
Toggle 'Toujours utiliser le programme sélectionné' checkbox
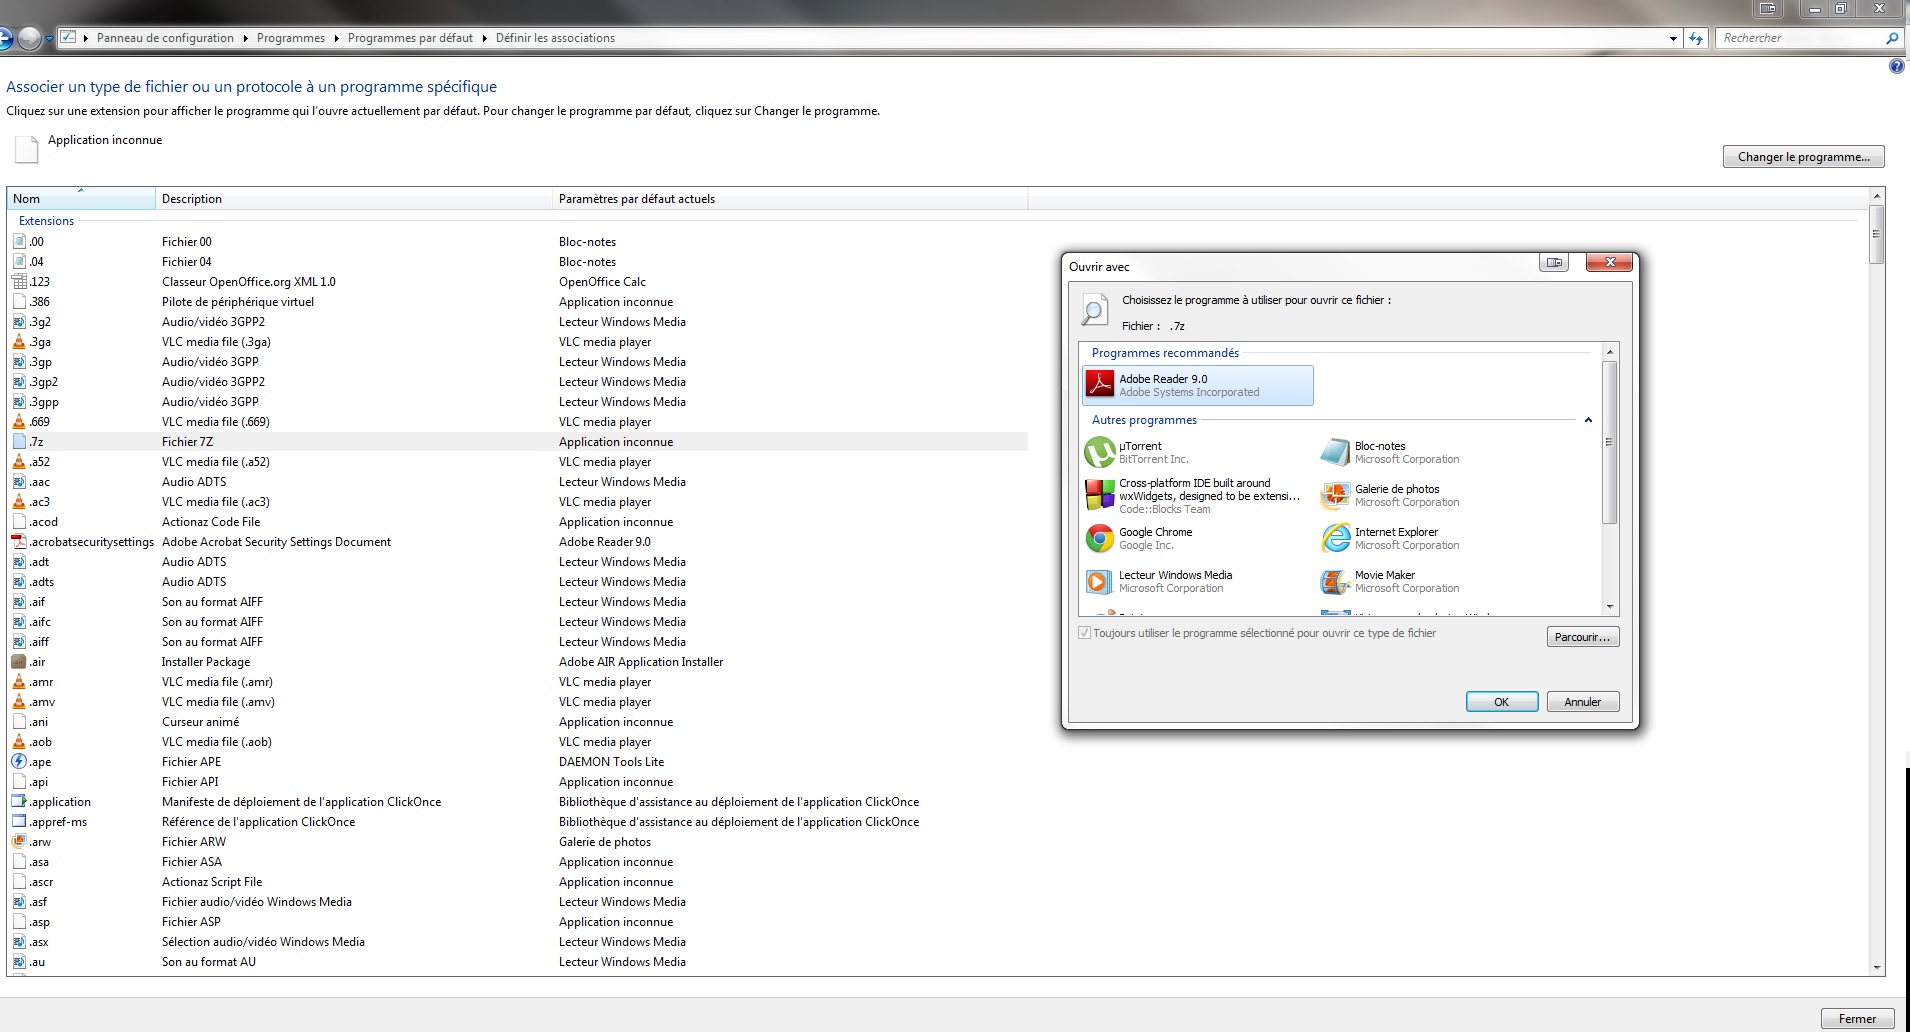pos(1084,633)
